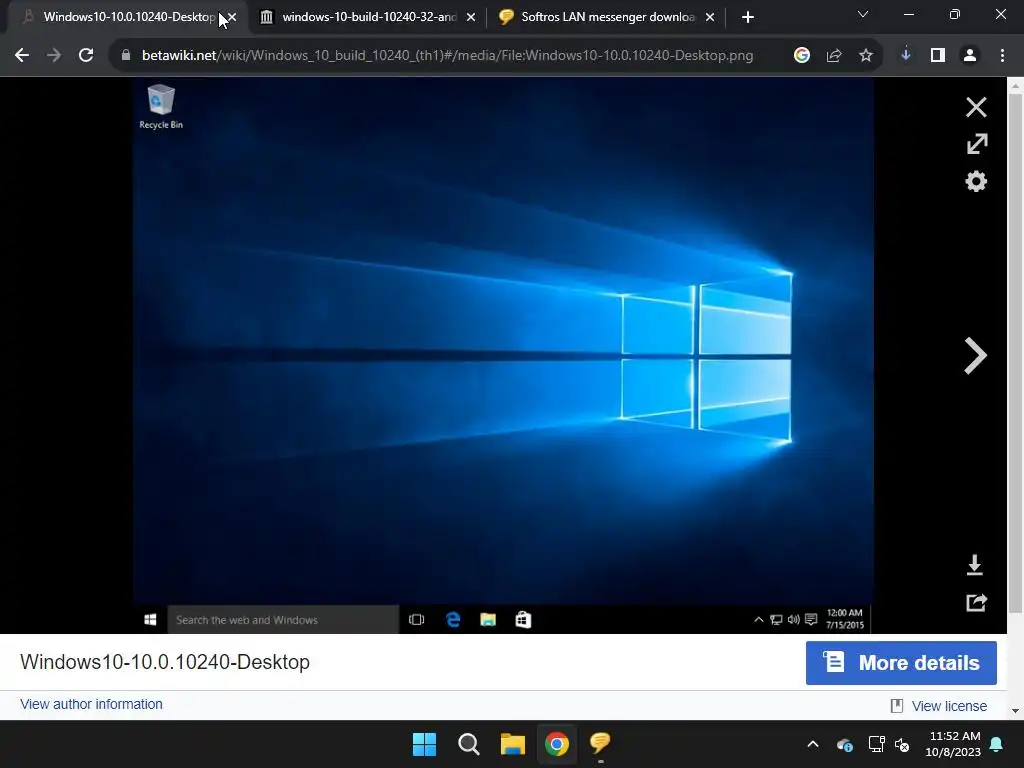This screenshot has height=768, width=1024.
Task: Switch to the windows-10-build-10240-32 tab
Action: 368,17
